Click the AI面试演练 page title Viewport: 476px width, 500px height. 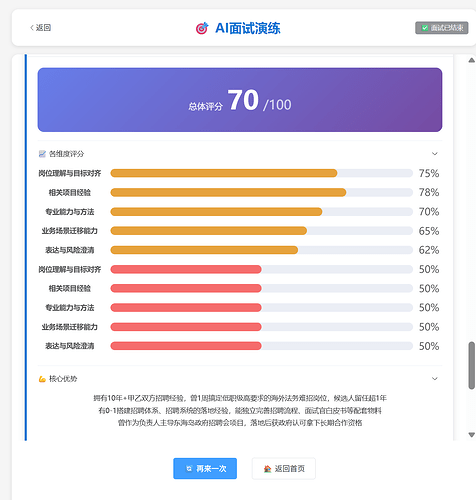(x=248, y=28)
